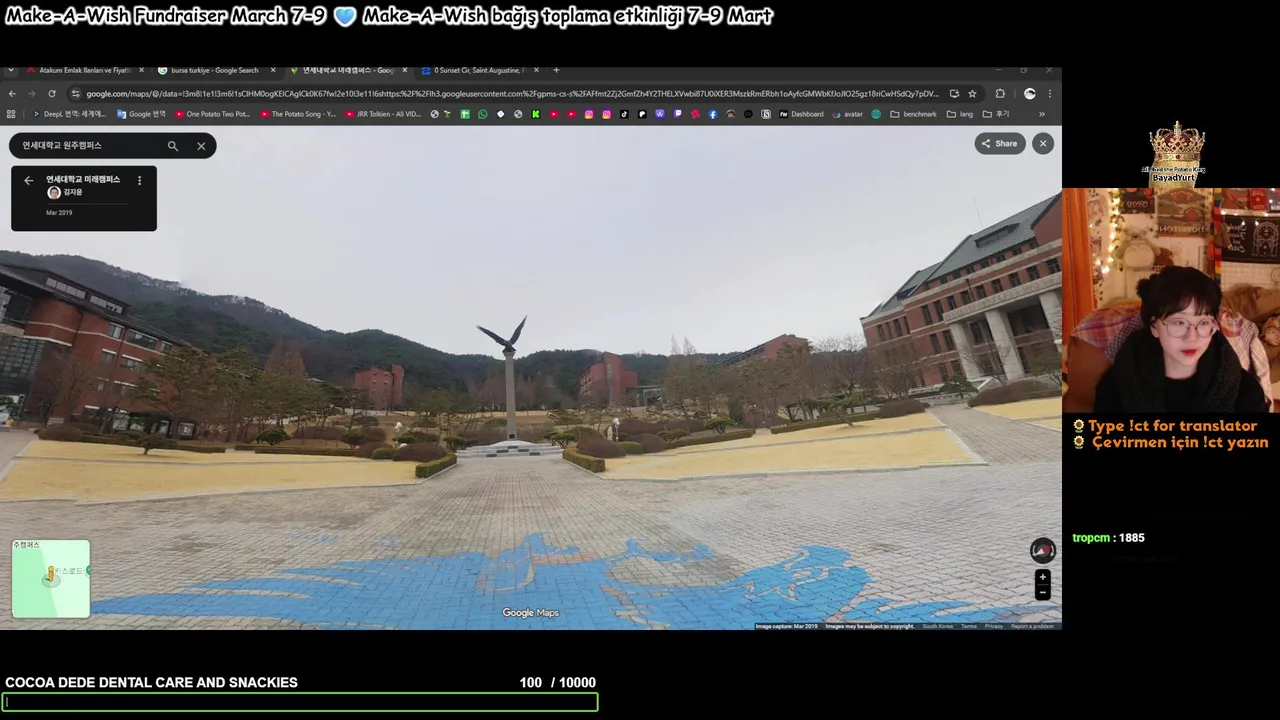Close Street View with the round X button
The width and height of the screenshot is (1280, 720).
tap(1043, 143)
